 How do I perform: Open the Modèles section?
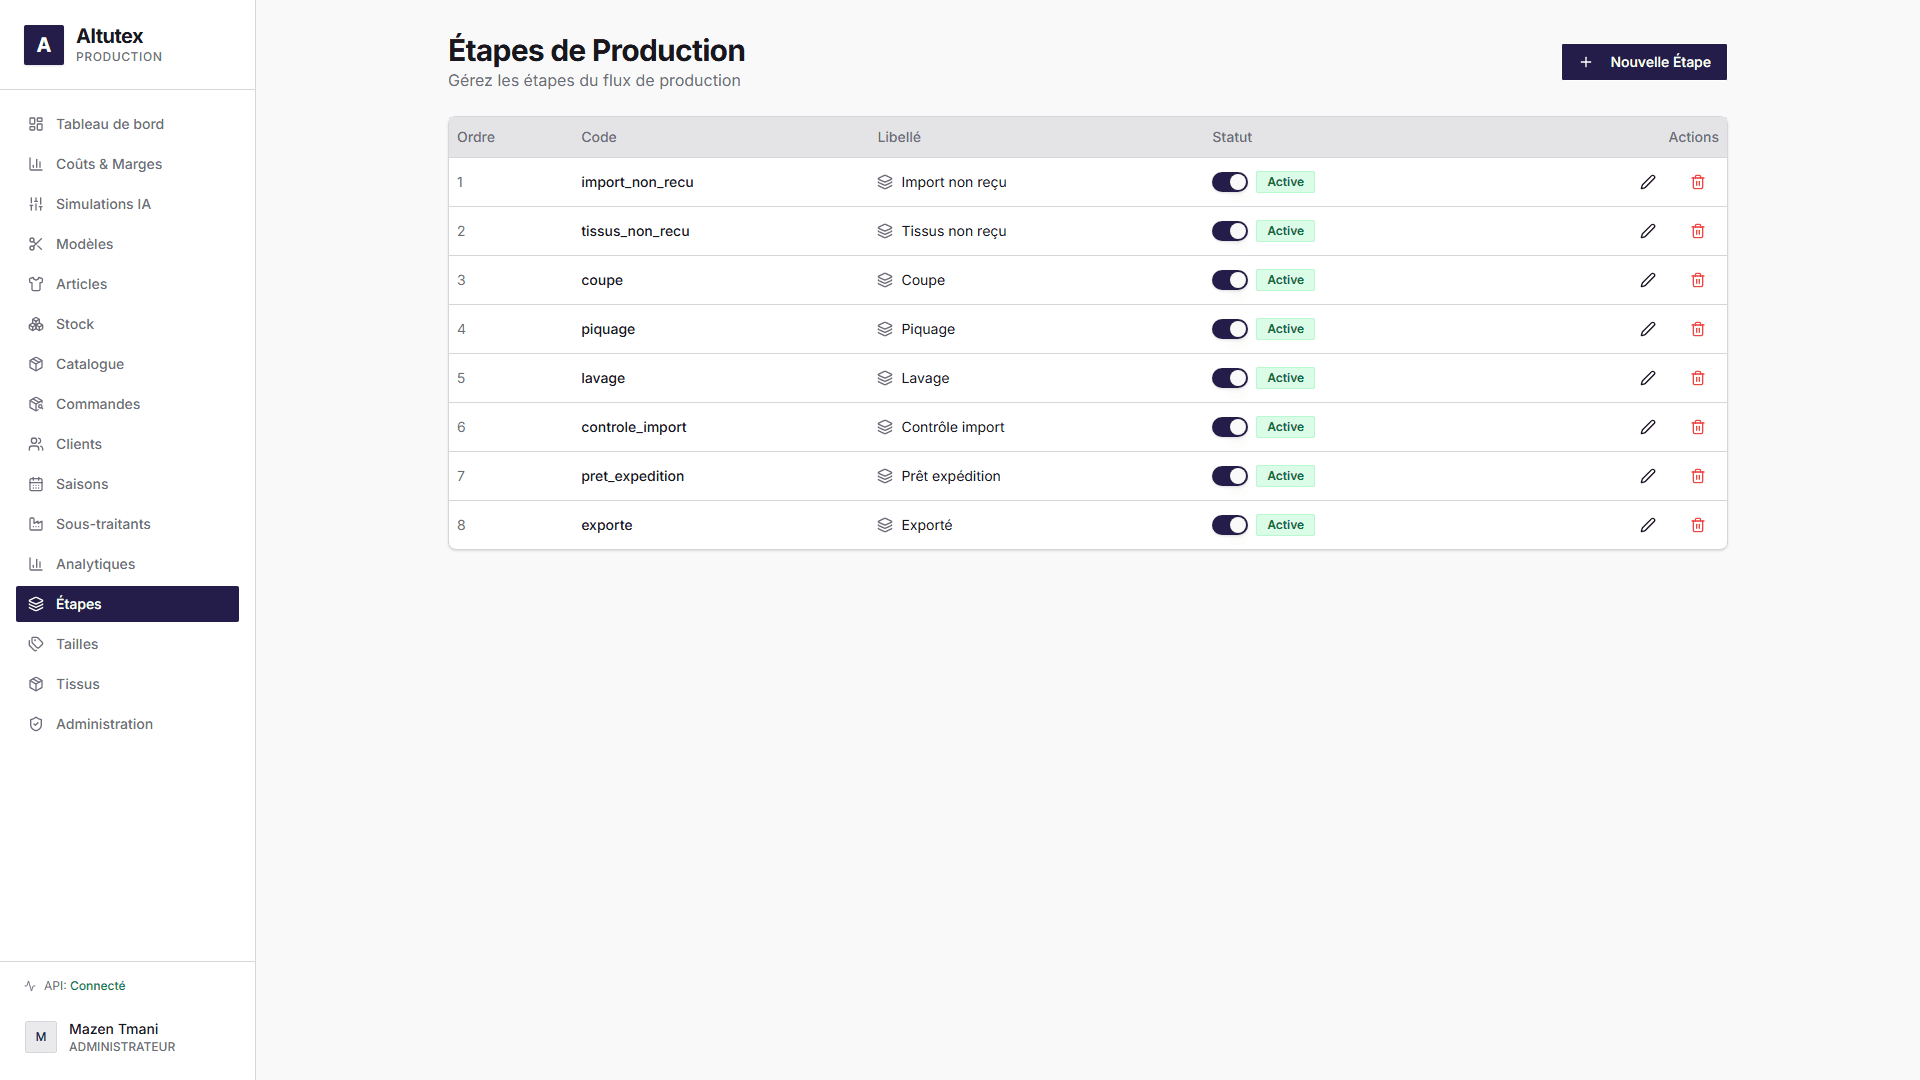pyautogui.click(x=127, y=244)
